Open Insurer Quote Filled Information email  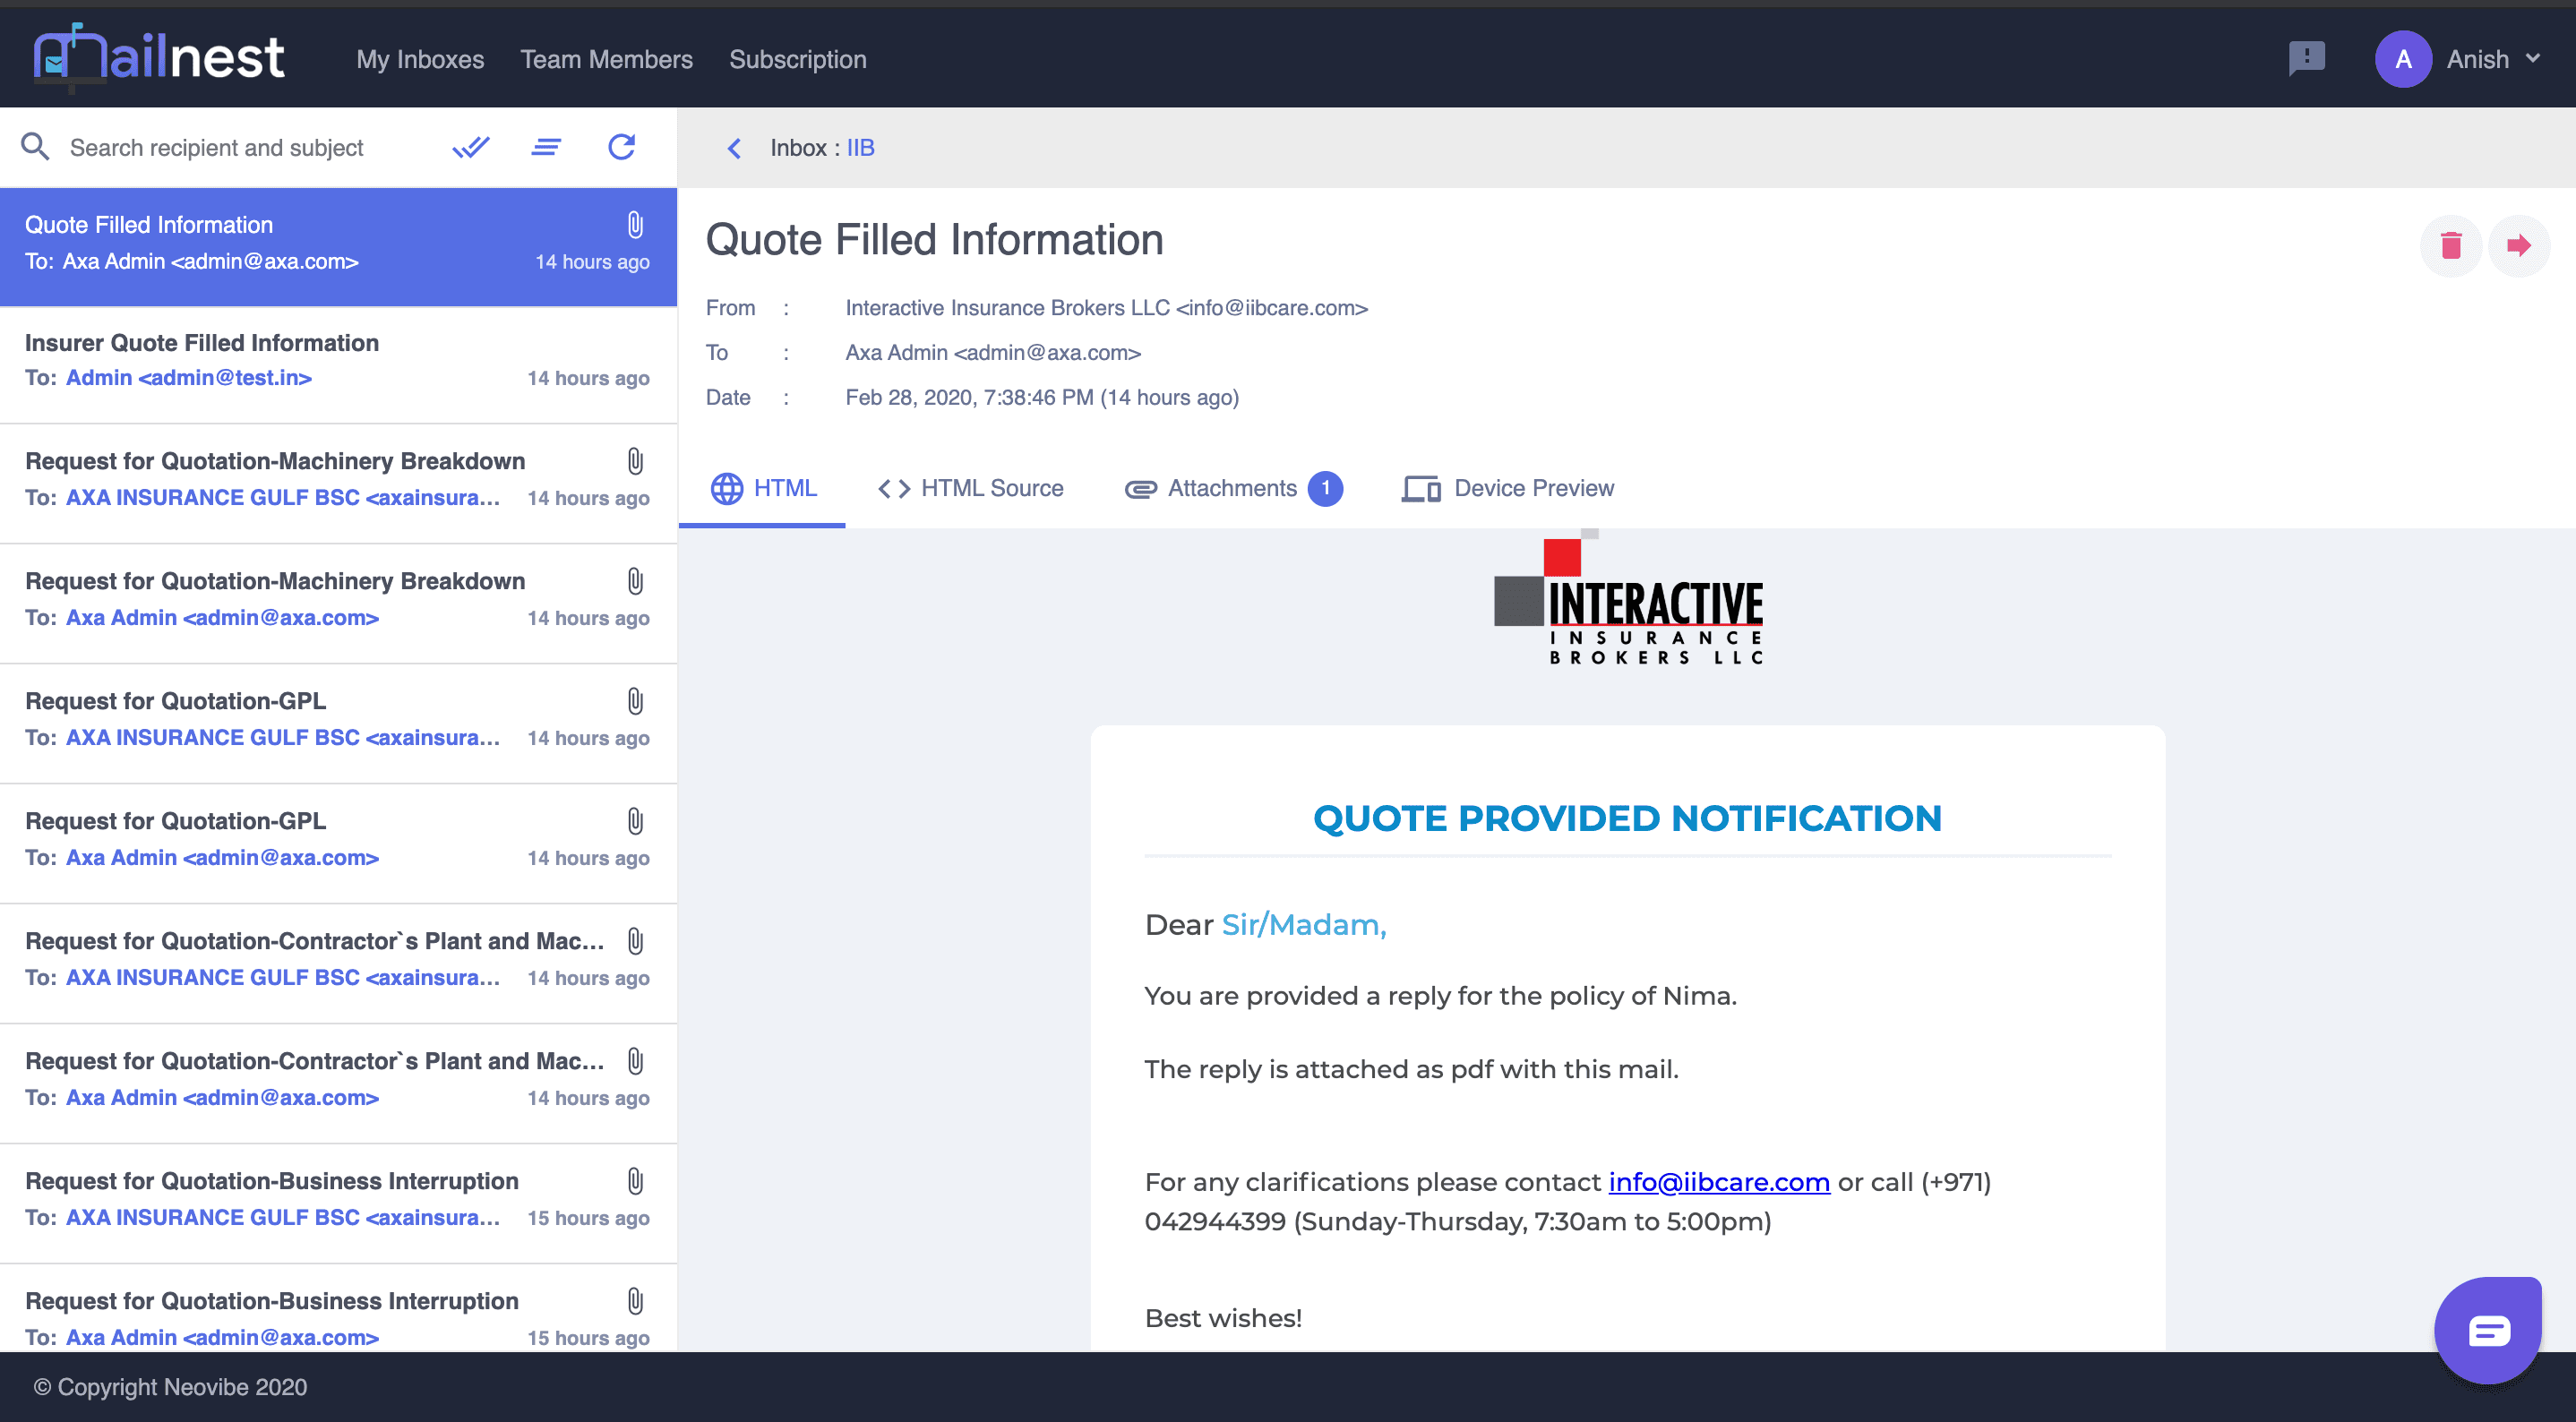click(x=338, y=364)
